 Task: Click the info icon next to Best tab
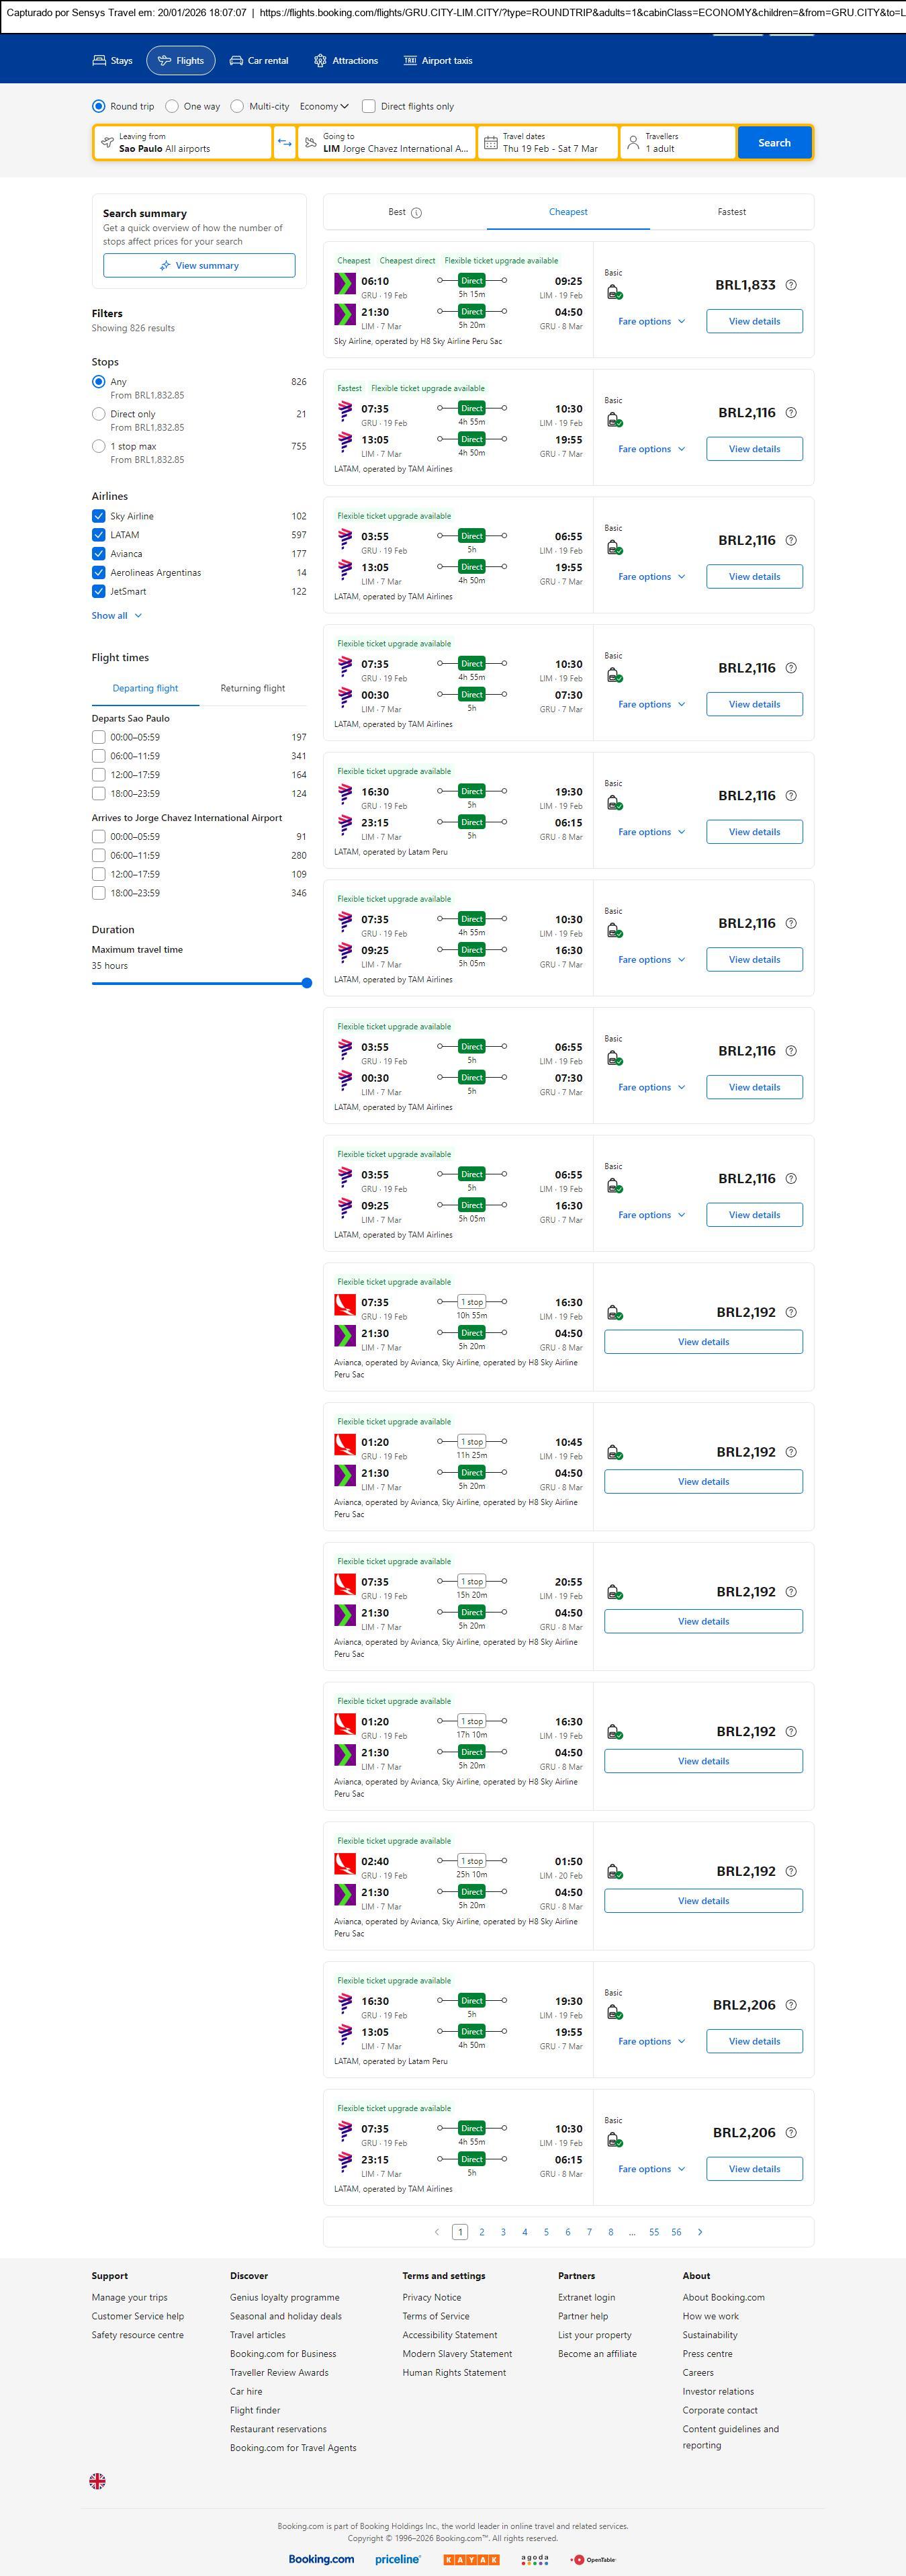point(416,213)
